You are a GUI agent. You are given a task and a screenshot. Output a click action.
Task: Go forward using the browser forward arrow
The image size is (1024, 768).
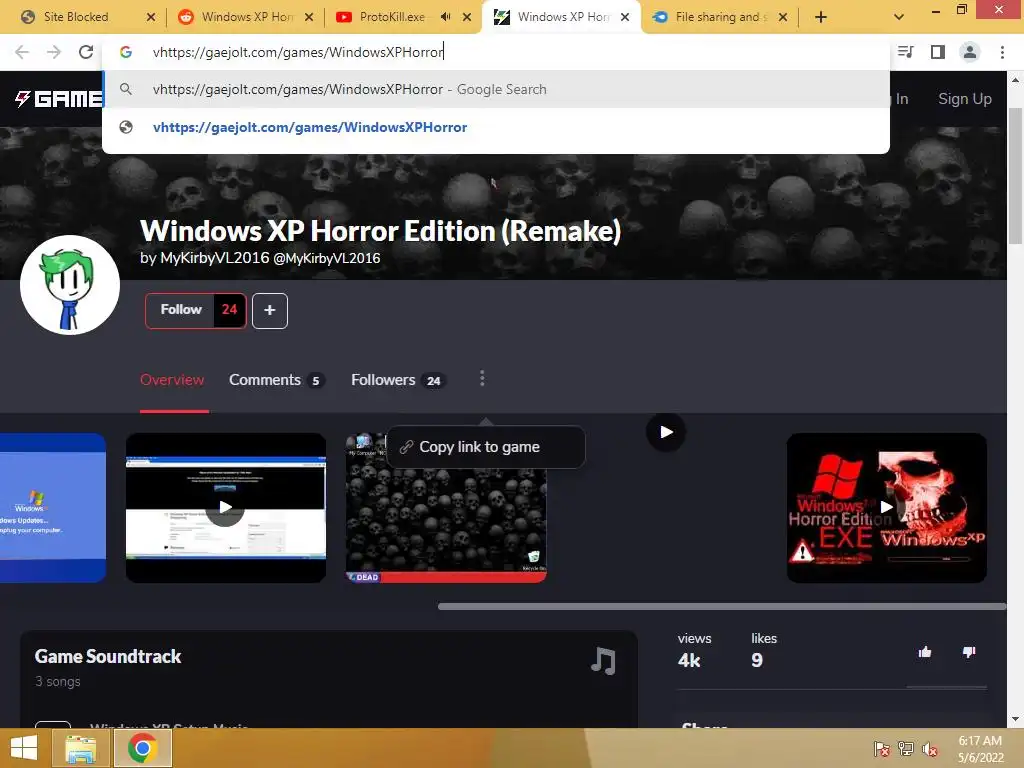54,52
